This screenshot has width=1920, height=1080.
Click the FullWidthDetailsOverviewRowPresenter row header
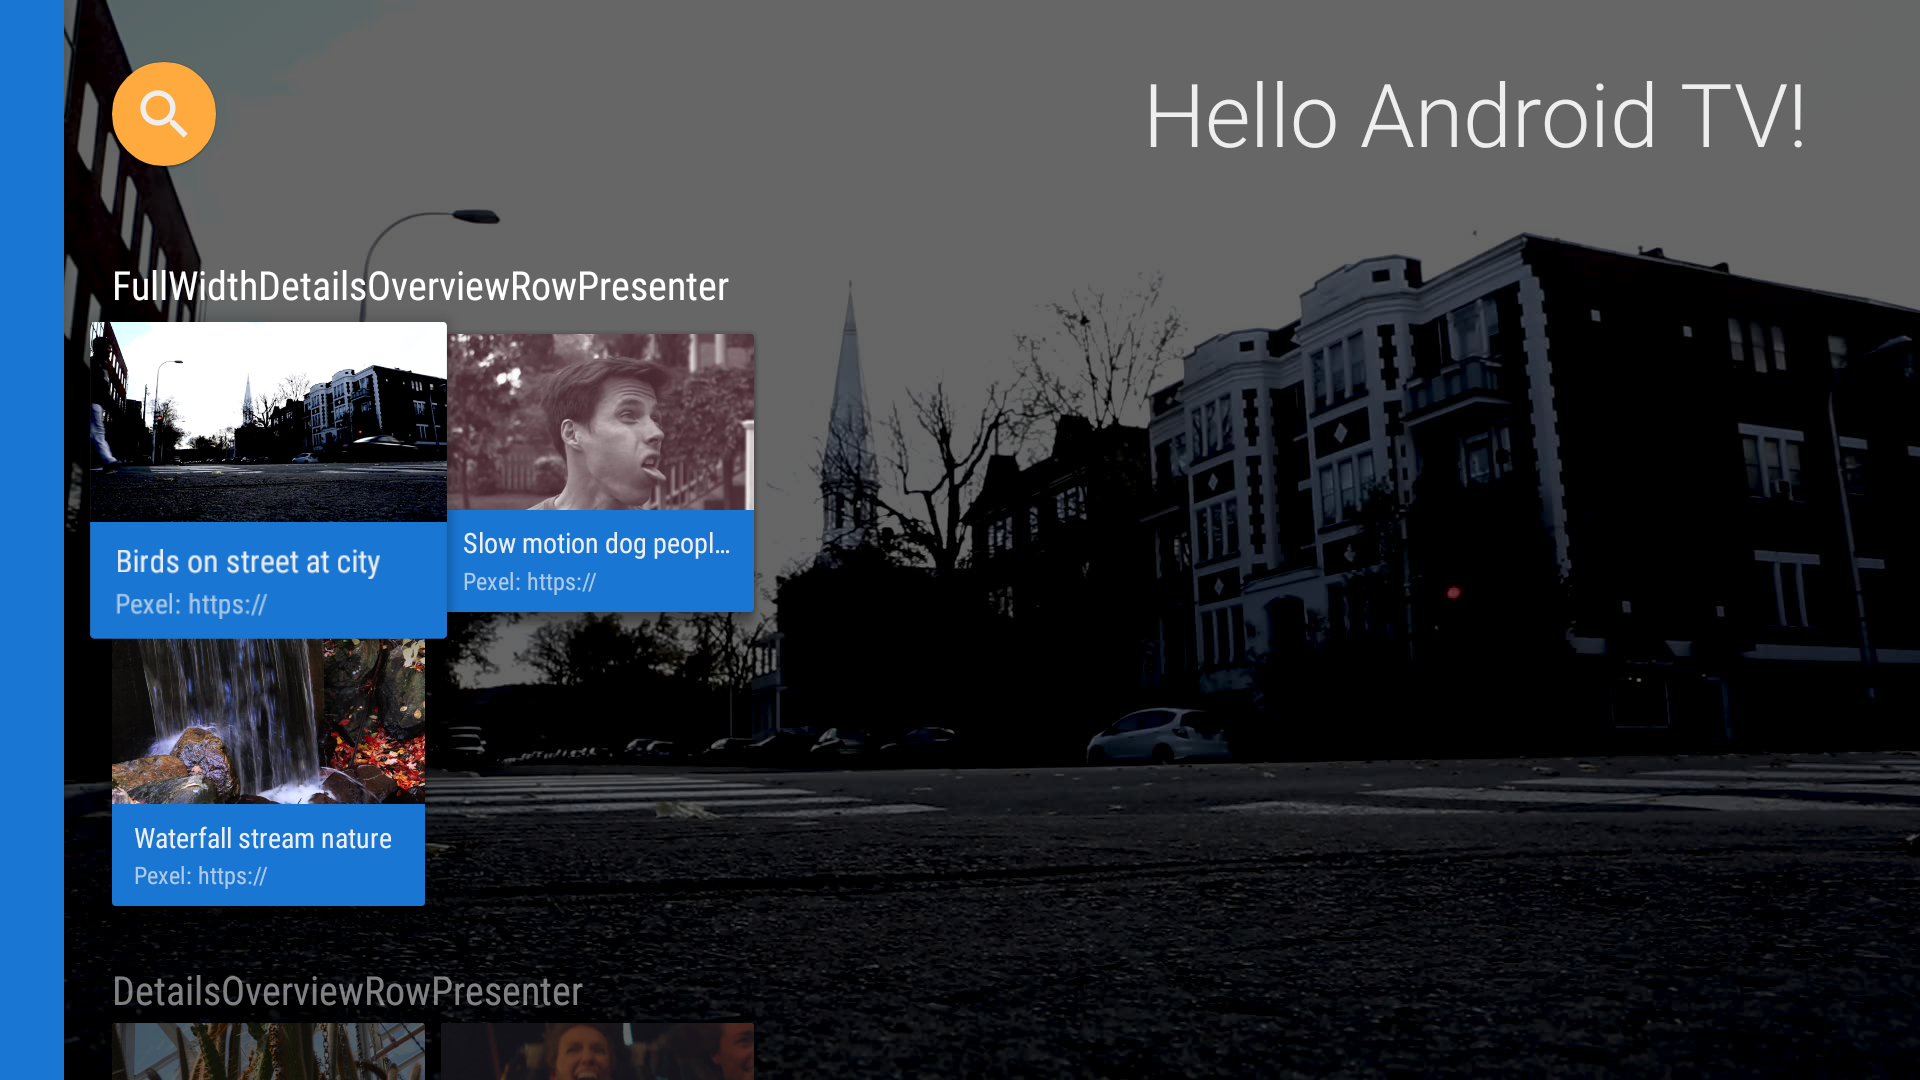[420, 287]
